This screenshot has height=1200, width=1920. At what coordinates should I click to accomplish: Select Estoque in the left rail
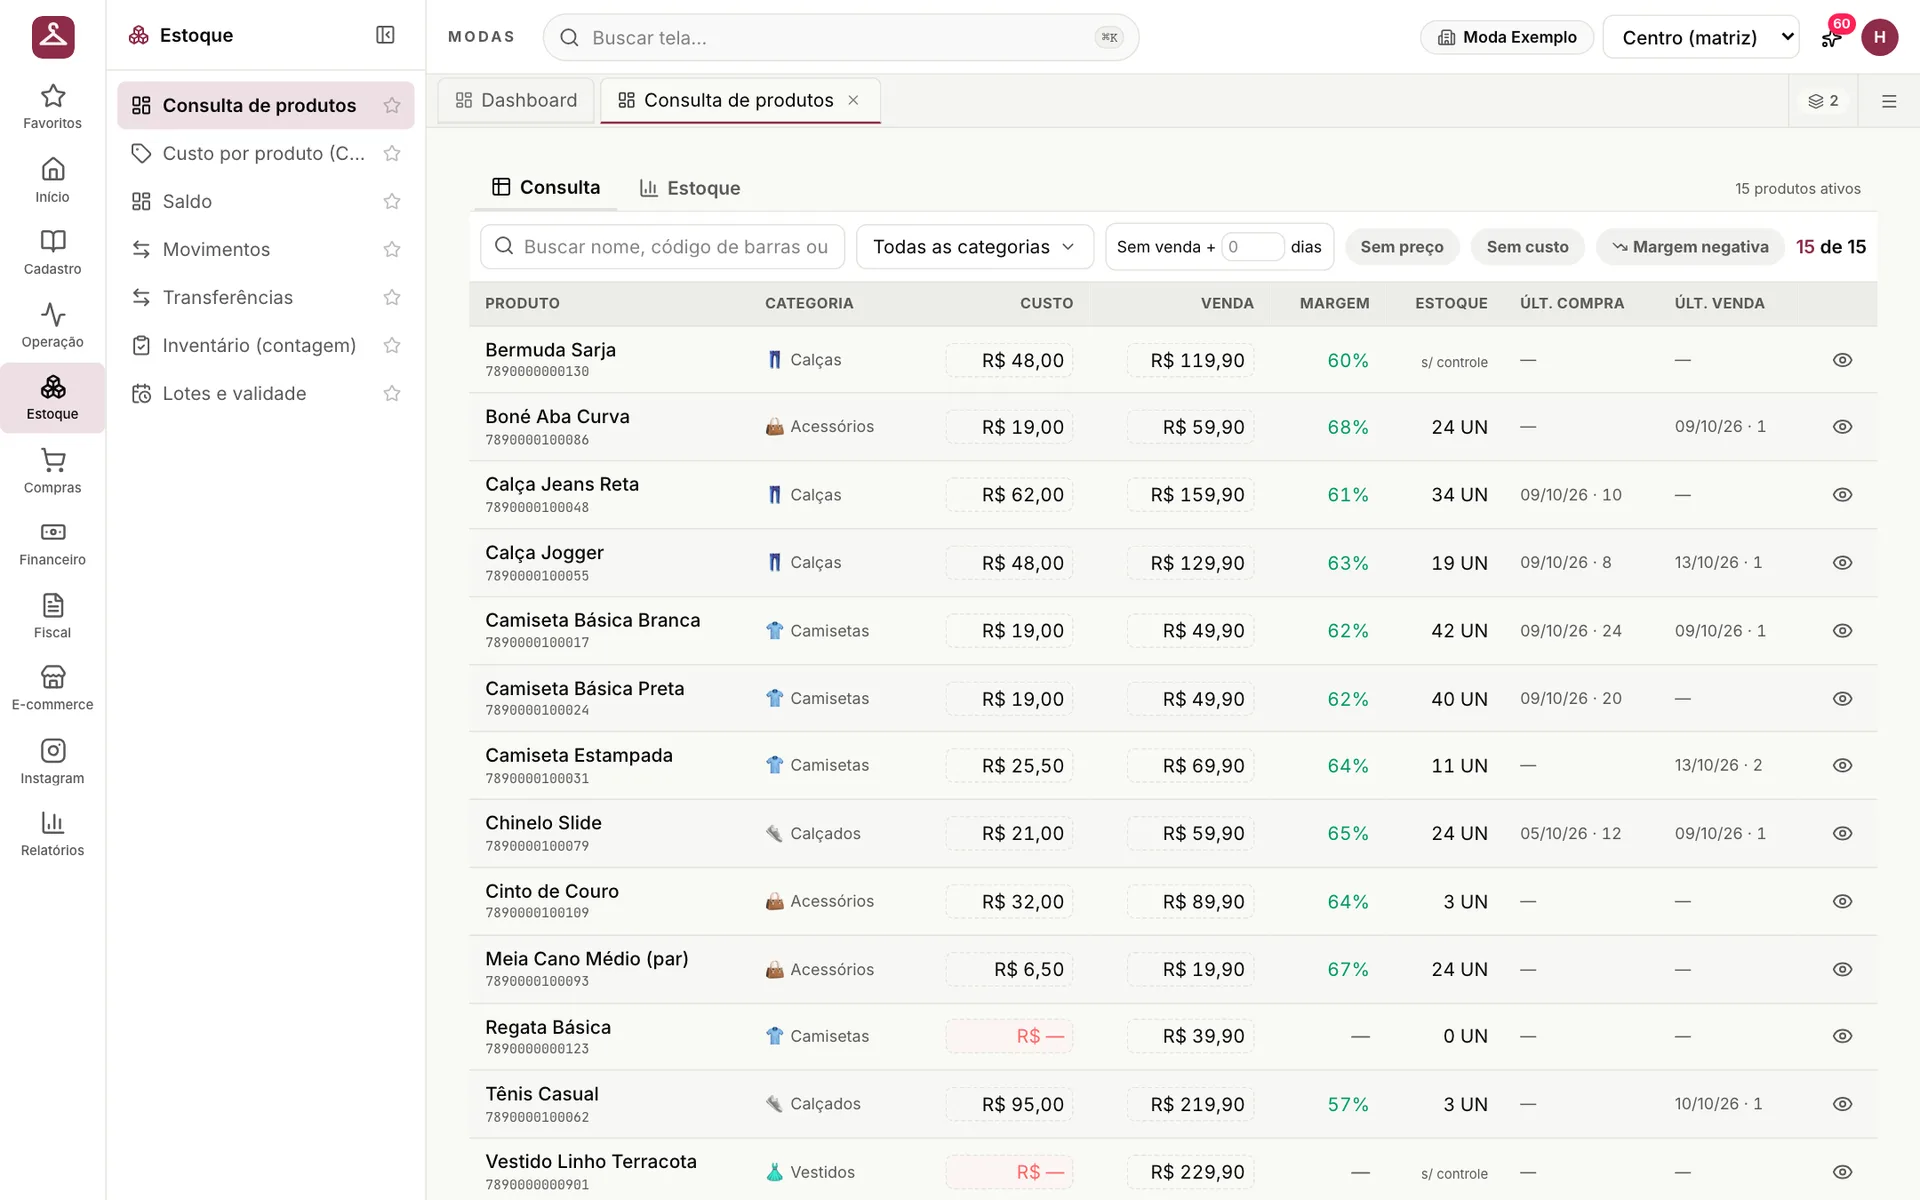[x=52, y=398]
